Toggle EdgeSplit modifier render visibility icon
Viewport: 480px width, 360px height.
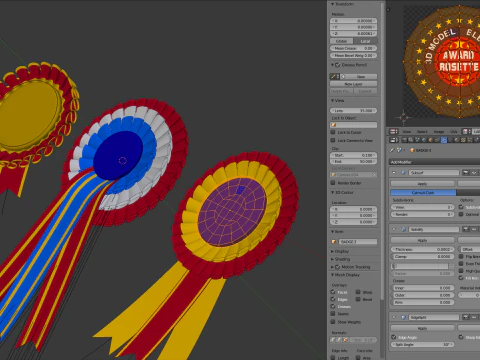(x=466, y=317)
